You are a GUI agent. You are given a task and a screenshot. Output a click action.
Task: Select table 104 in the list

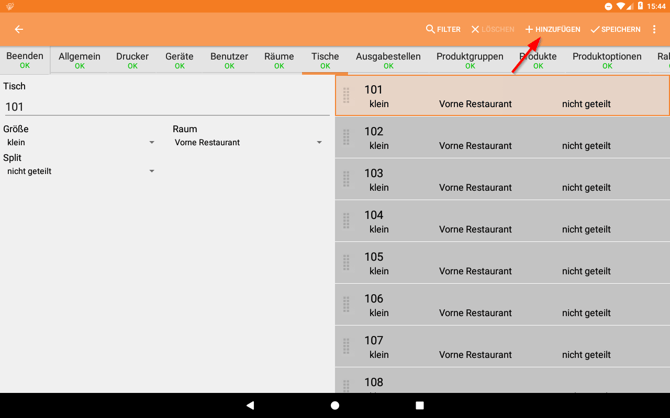click(502, 222)
